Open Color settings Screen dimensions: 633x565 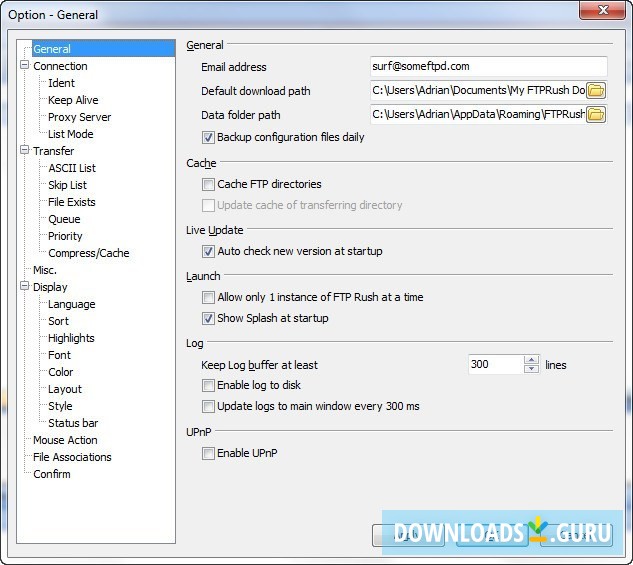point(61,372)
